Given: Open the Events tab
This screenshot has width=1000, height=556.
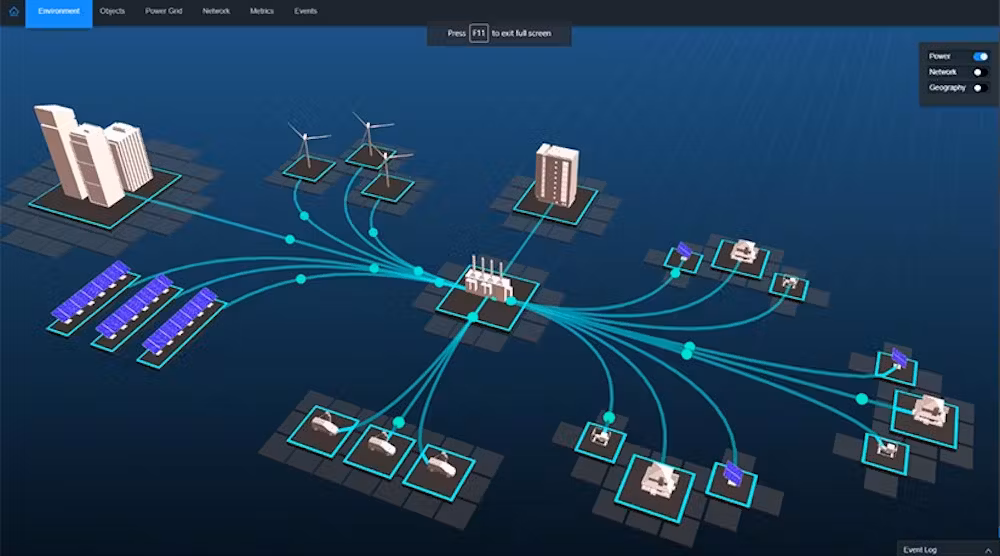Looking at the screenshot, I should coord(305,11).
